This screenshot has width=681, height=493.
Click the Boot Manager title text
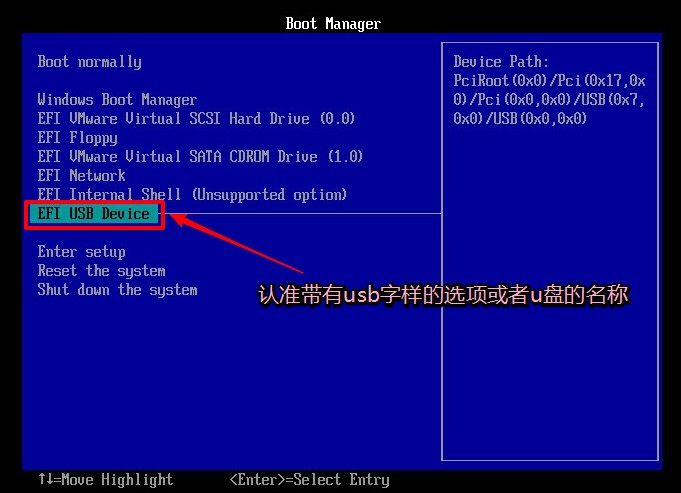pos(333,23)
